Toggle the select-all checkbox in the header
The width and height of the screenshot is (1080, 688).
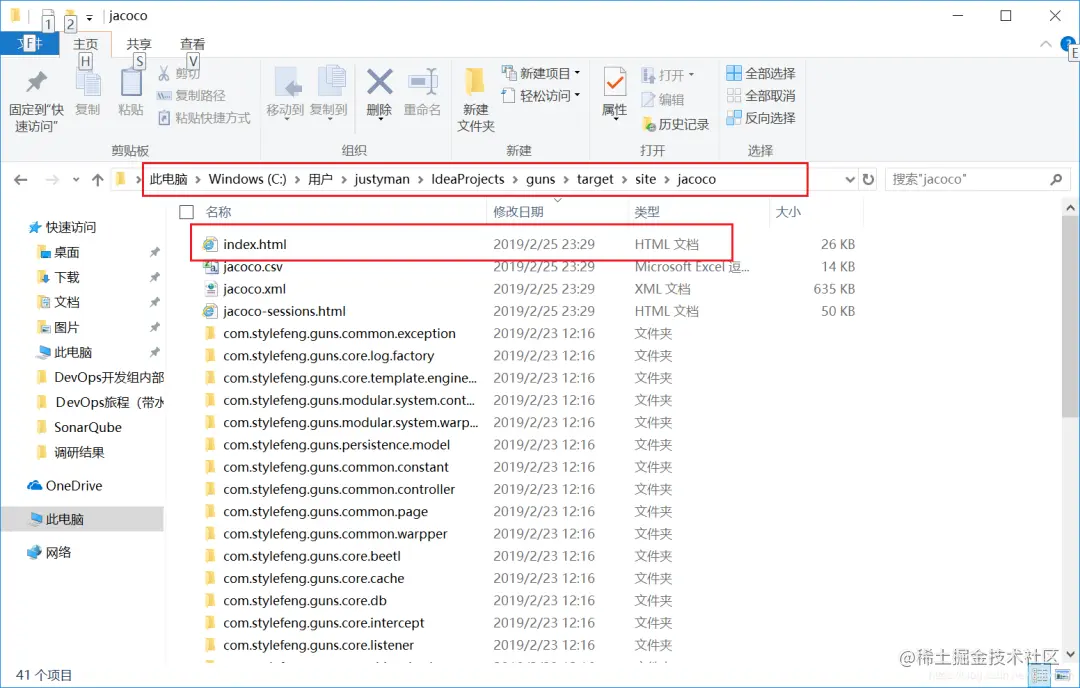186,211
